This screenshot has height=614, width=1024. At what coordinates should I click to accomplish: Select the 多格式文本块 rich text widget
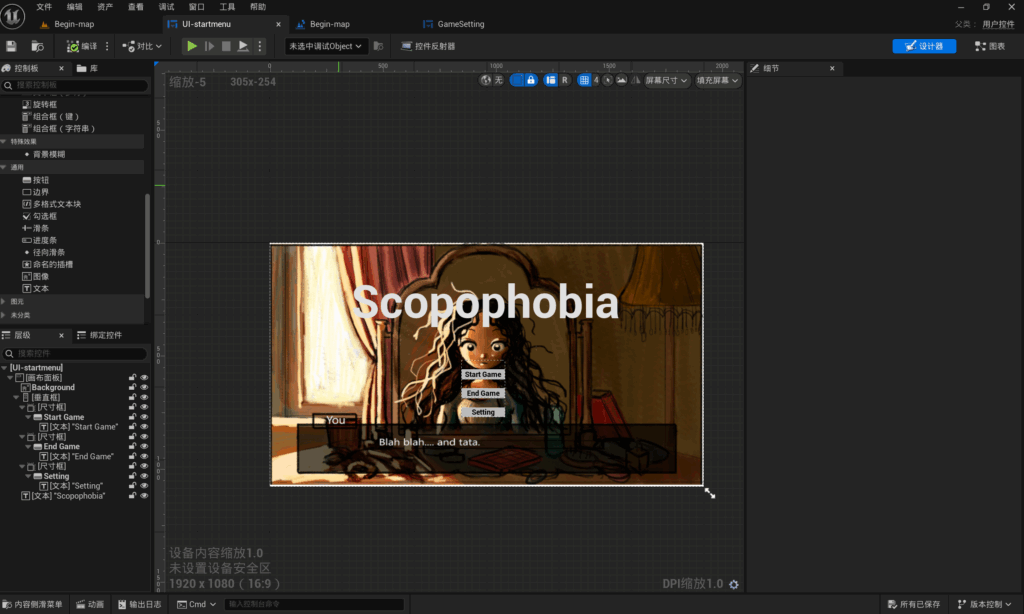click(52, 204)
